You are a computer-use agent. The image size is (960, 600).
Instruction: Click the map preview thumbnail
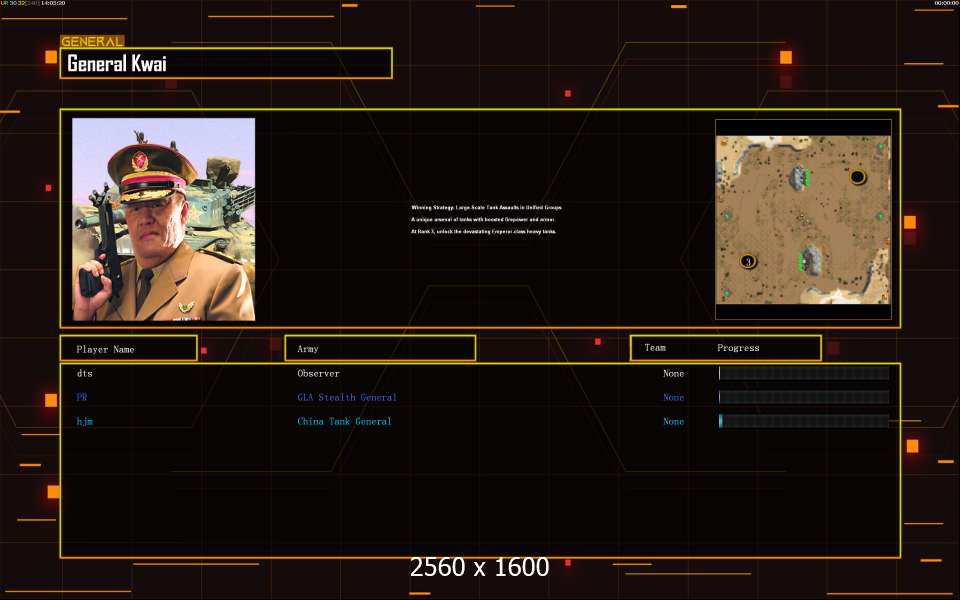(x=802, y=219)
